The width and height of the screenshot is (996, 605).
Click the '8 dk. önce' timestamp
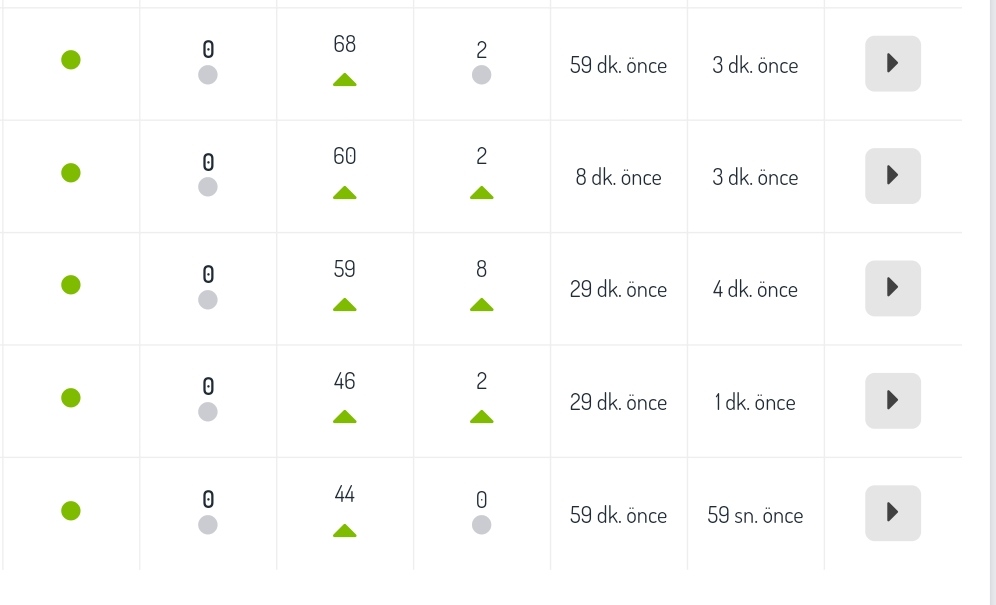[x=618, y=177]
